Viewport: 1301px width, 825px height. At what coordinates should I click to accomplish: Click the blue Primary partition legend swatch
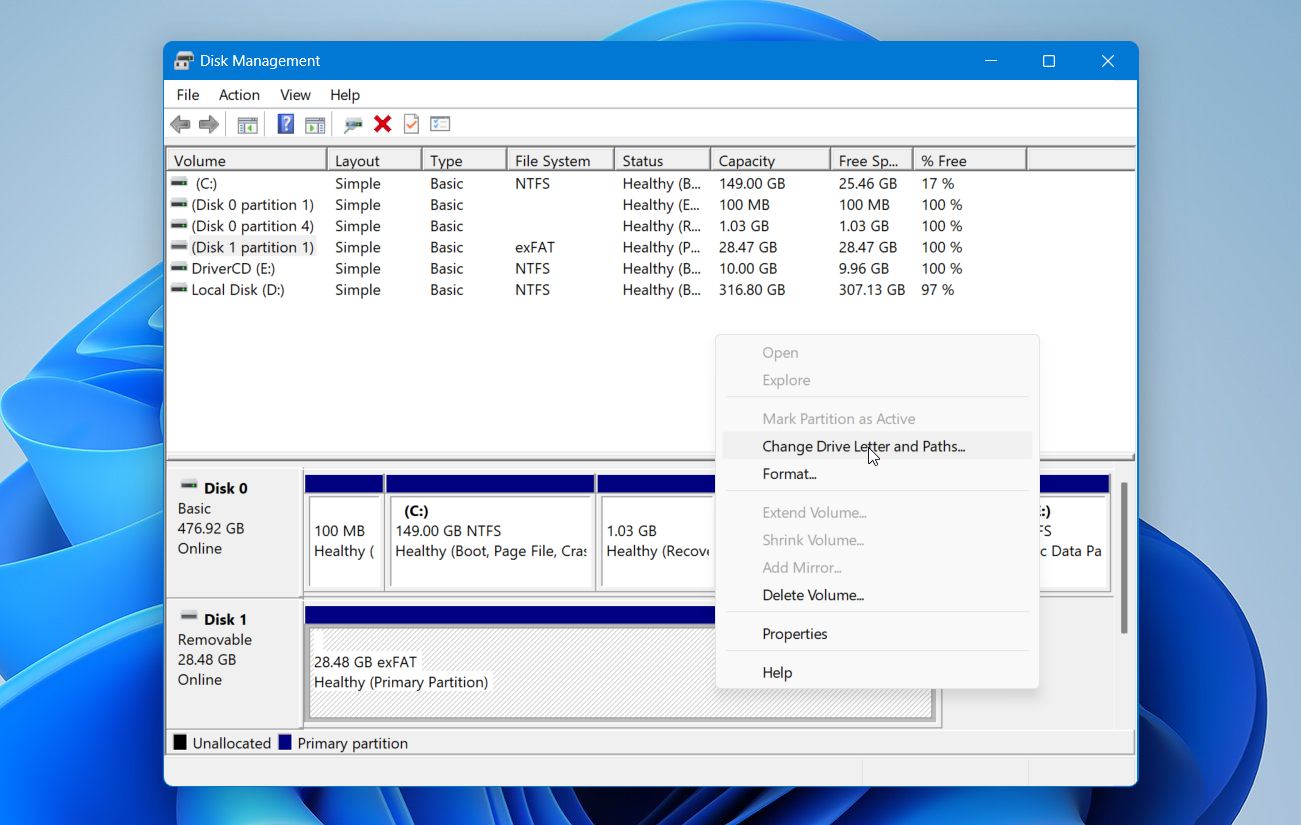285,743
